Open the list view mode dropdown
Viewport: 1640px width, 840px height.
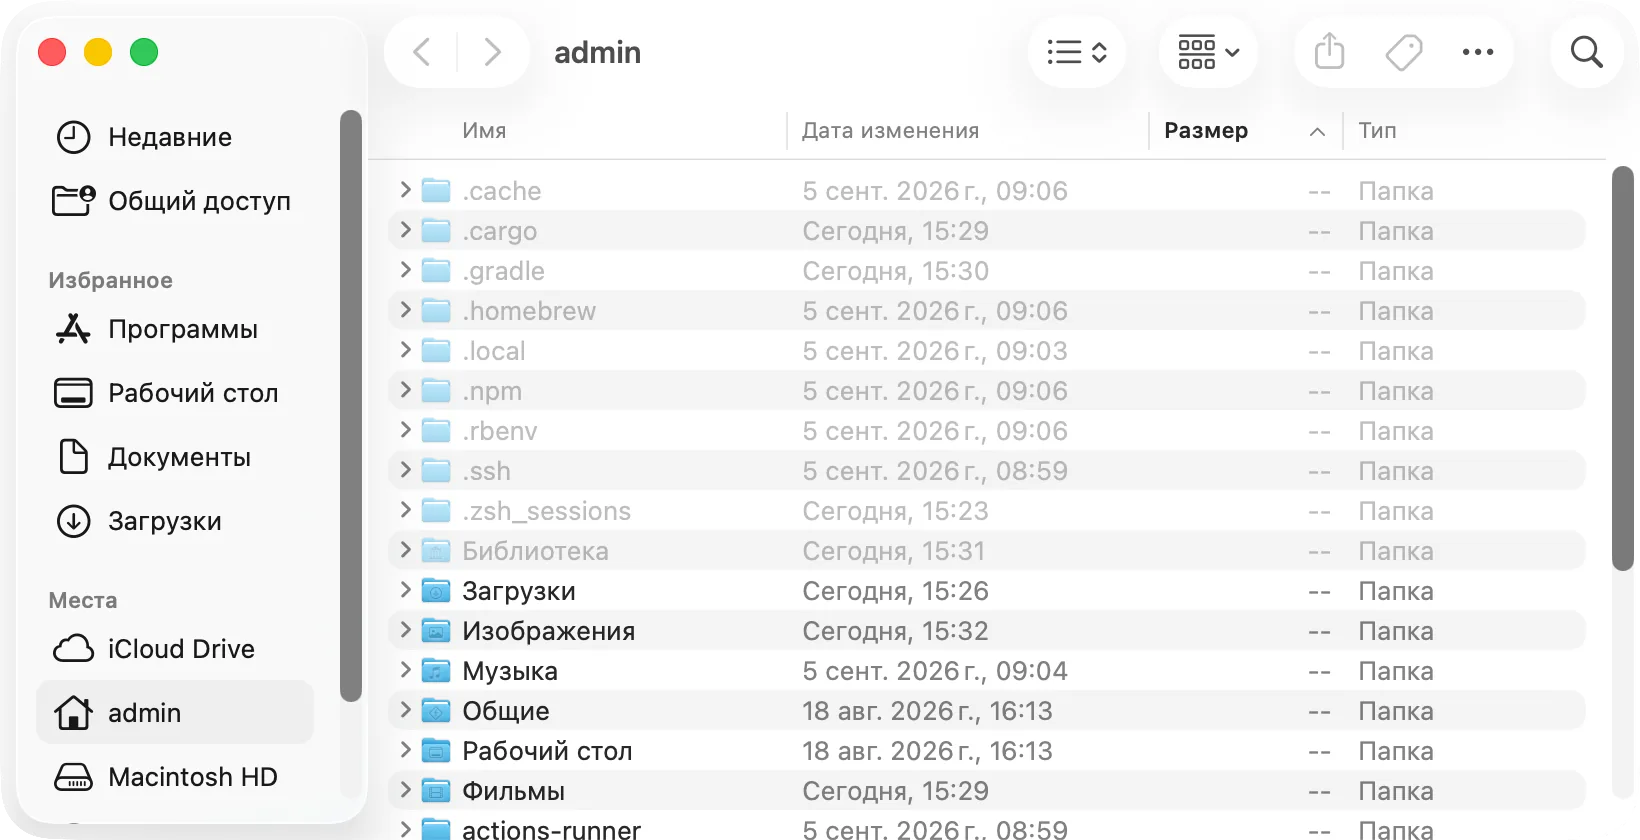(1077, 52)
